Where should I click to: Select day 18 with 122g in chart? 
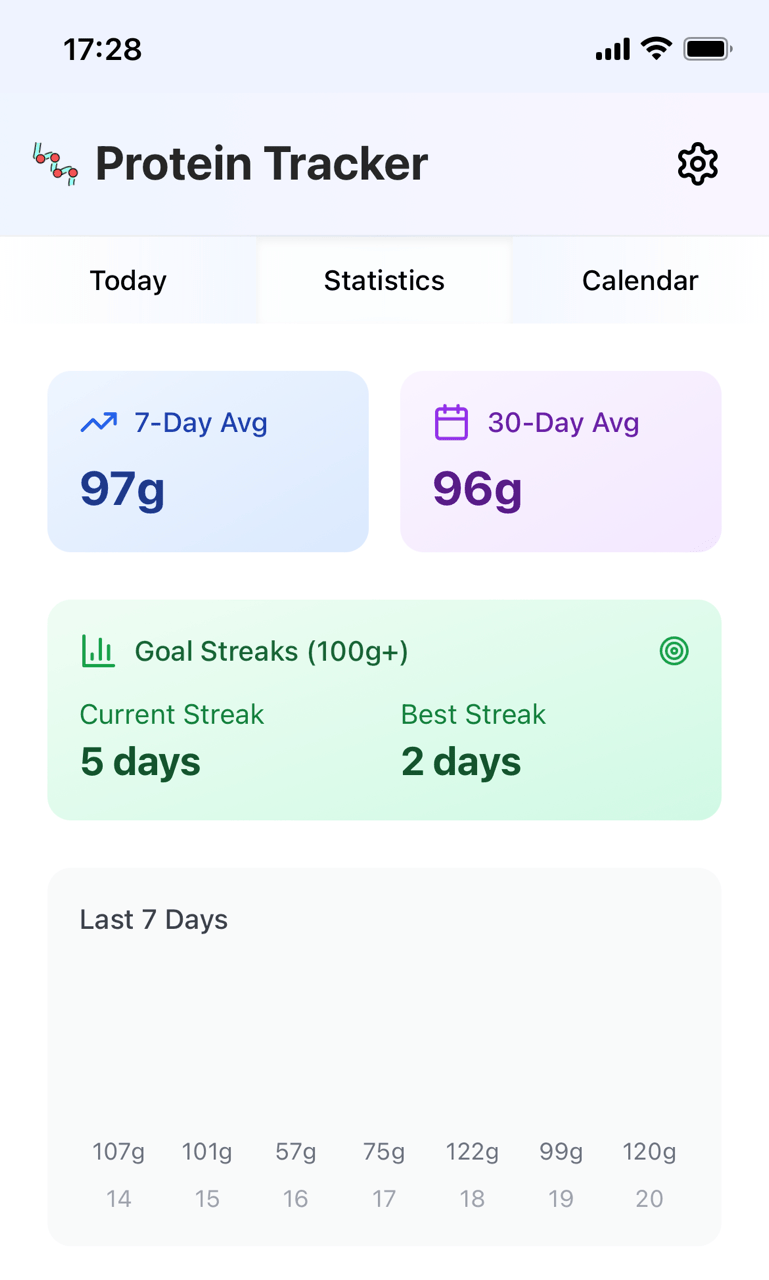click(472, 1175)
